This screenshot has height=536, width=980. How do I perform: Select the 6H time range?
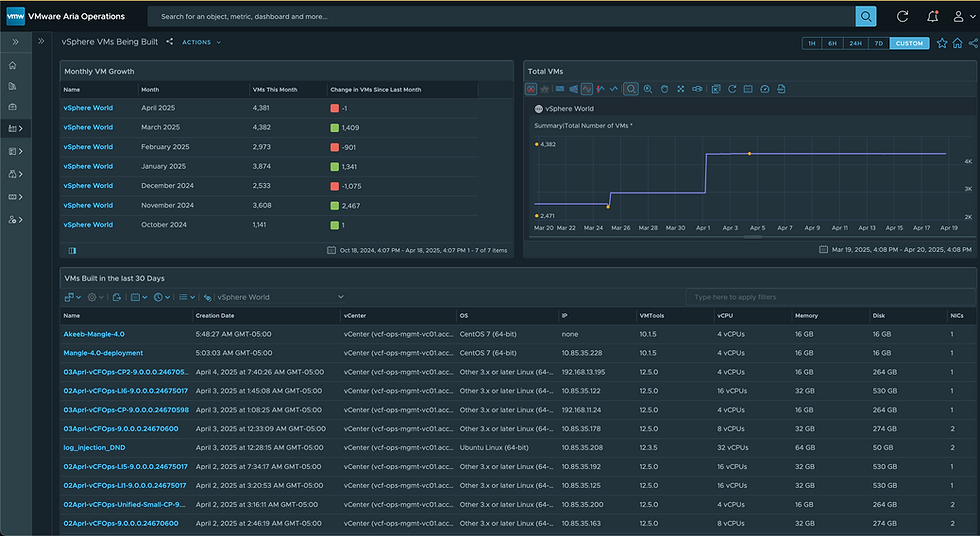coord(832,43)
